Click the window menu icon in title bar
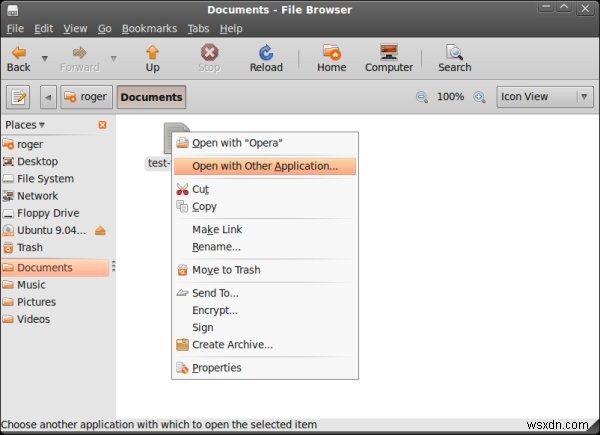600x435 pixels. pos(12,10)
